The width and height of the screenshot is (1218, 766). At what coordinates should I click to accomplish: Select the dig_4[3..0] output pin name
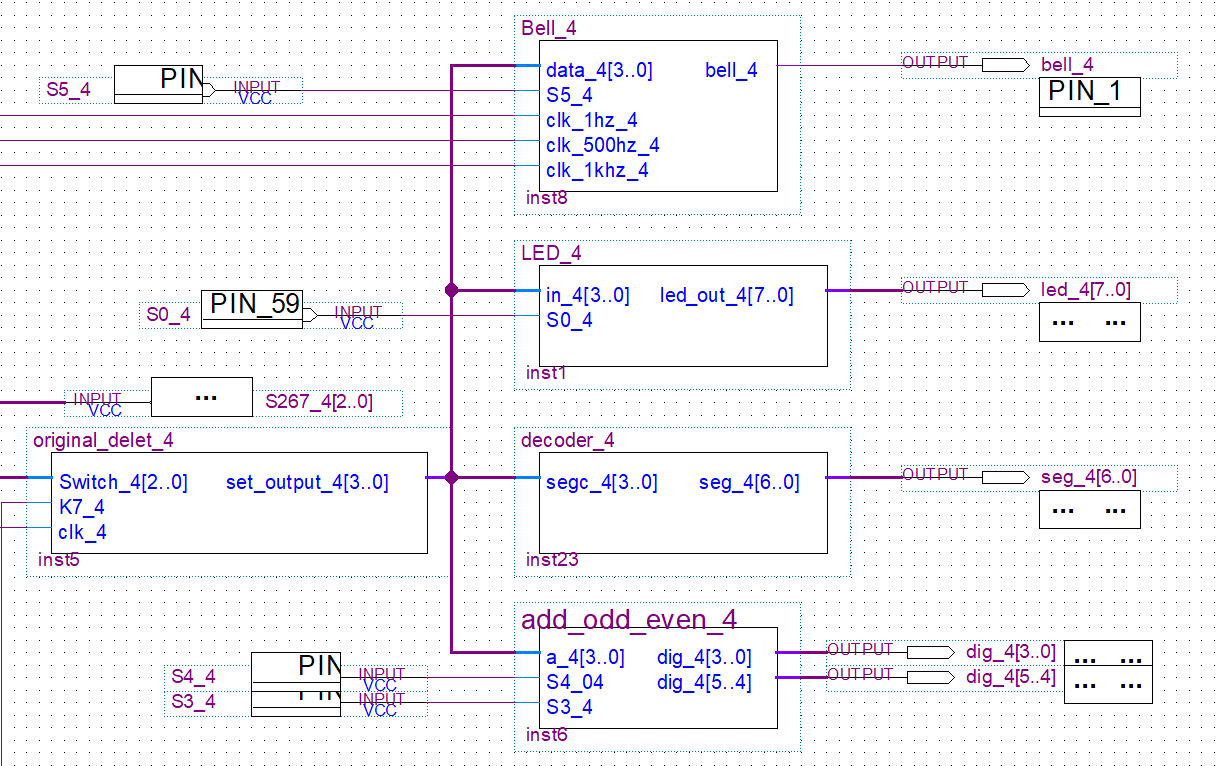click(1011, 652)
